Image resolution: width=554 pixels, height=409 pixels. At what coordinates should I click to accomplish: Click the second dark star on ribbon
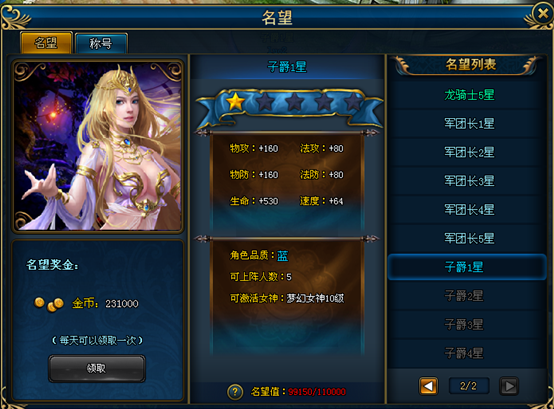point(265,102)
